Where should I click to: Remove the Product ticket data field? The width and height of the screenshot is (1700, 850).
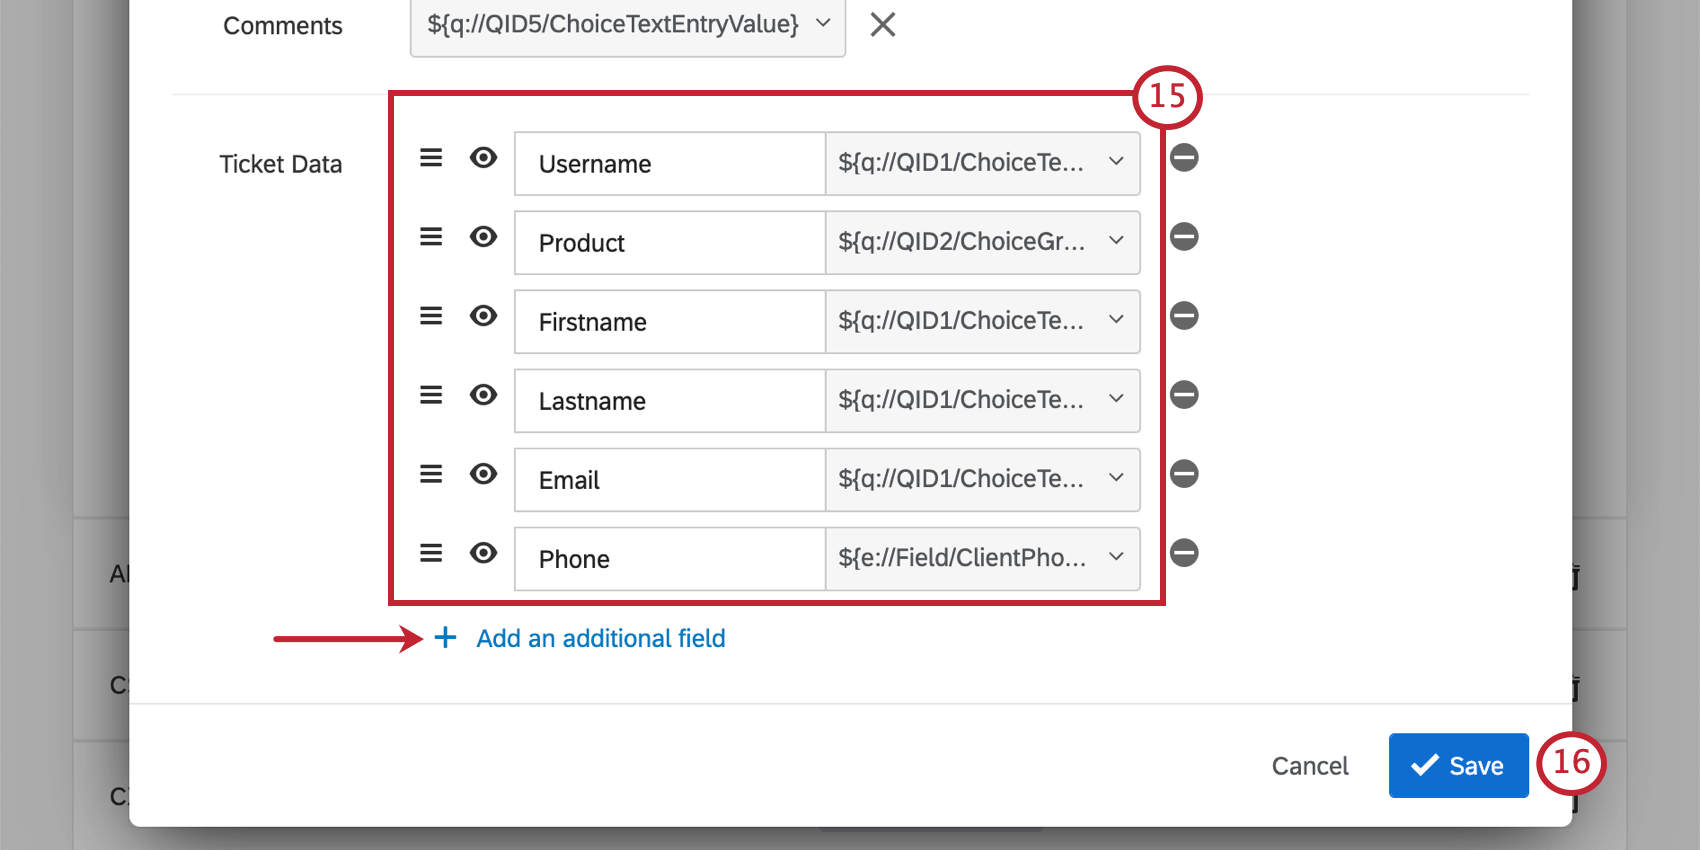(1184, 237)
